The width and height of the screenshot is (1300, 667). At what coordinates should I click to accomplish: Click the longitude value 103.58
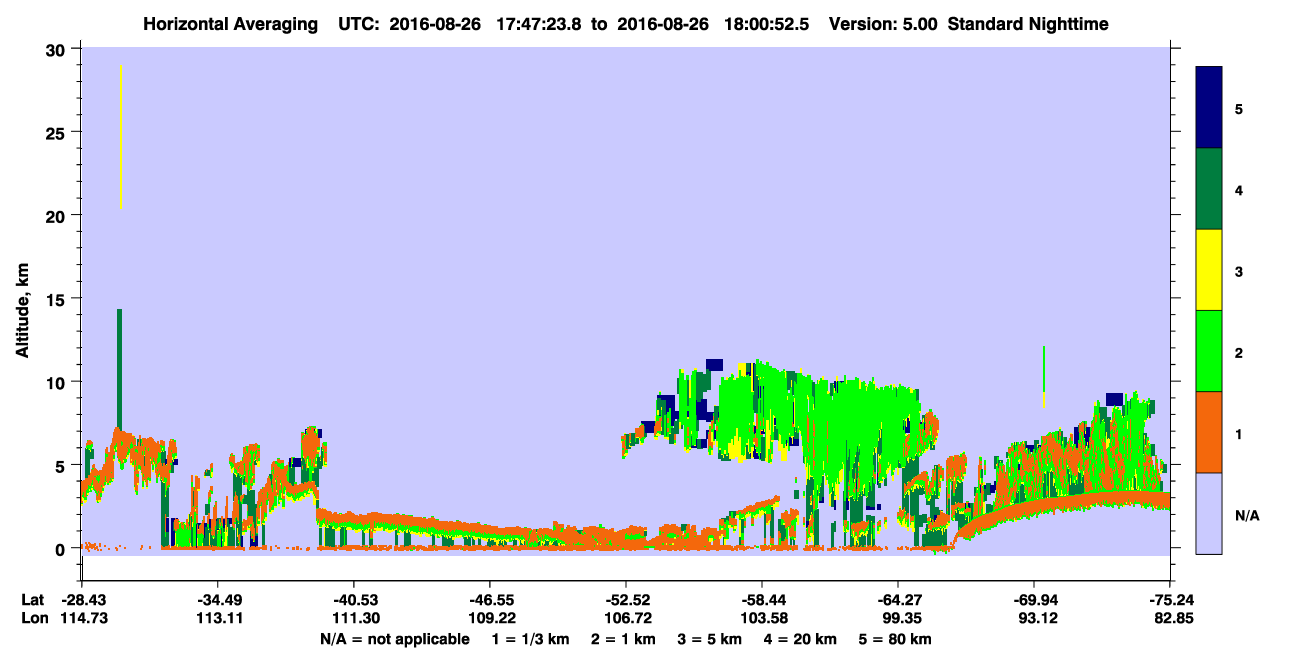(762, 618)
